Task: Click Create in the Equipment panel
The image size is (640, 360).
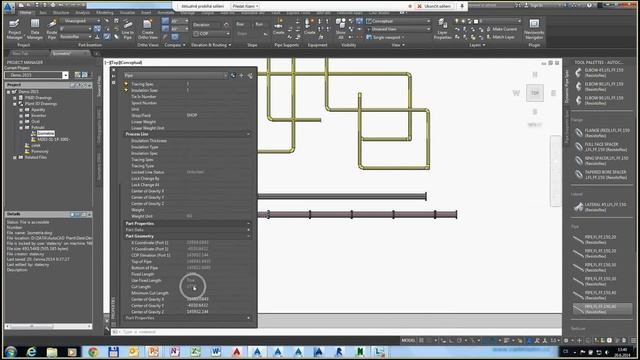Action: 309,27
